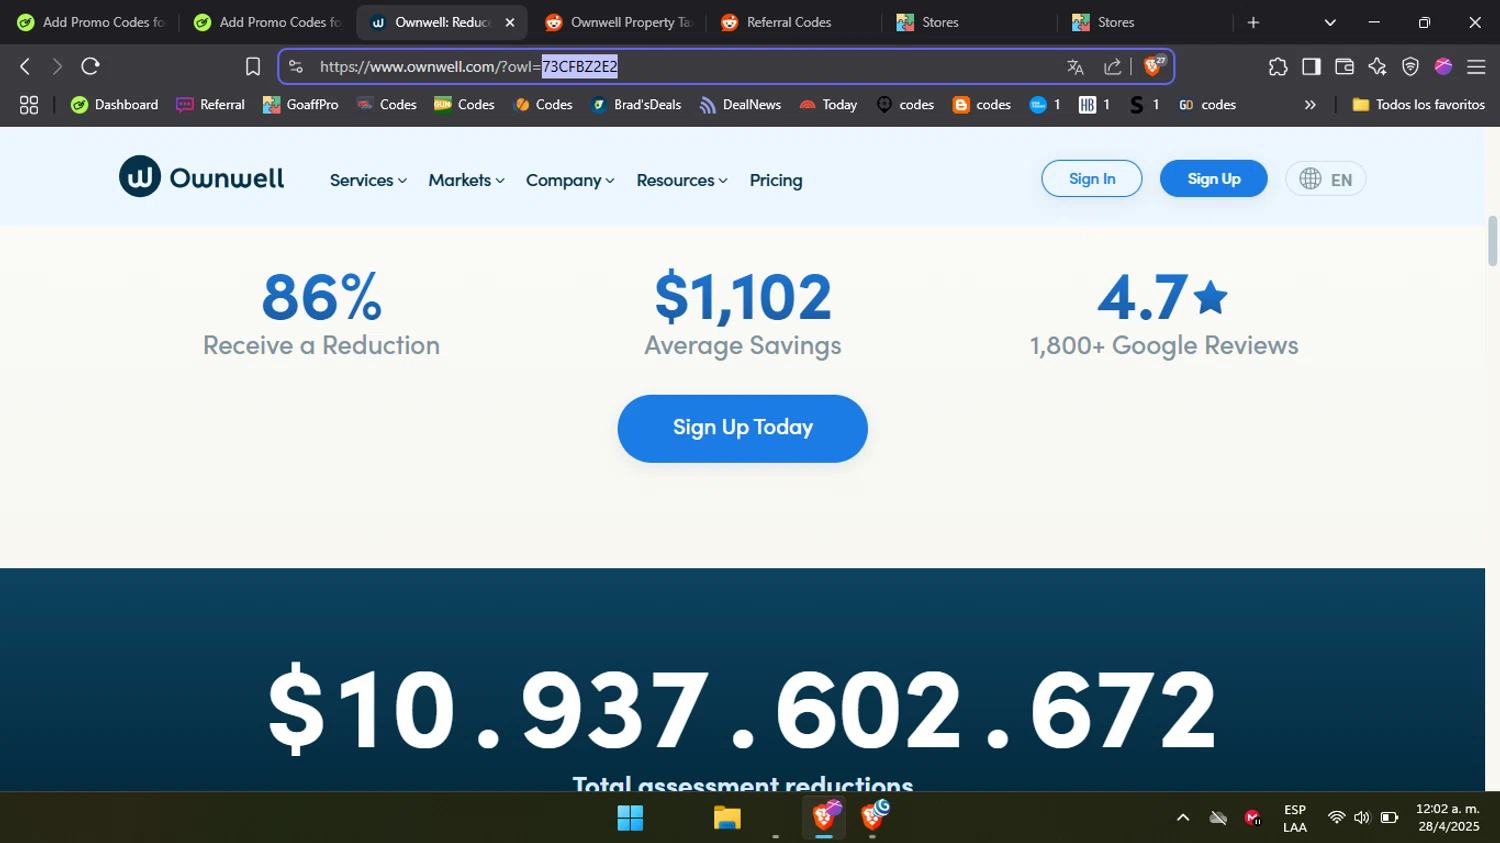Open the Brad'sDeals bookmark
Image resolution: width=1500 pixels, height=843 pixels.
636,104
